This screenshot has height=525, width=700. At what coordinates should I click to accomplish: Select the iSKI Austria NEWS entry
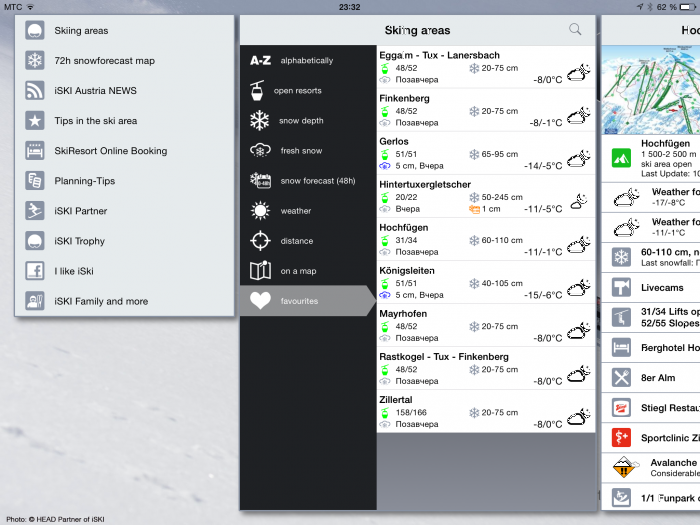pos(125,90)
